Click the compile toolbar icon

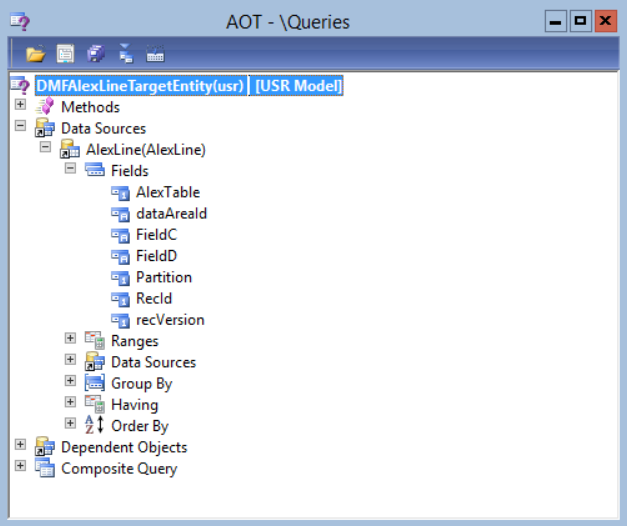coord(155,54)
